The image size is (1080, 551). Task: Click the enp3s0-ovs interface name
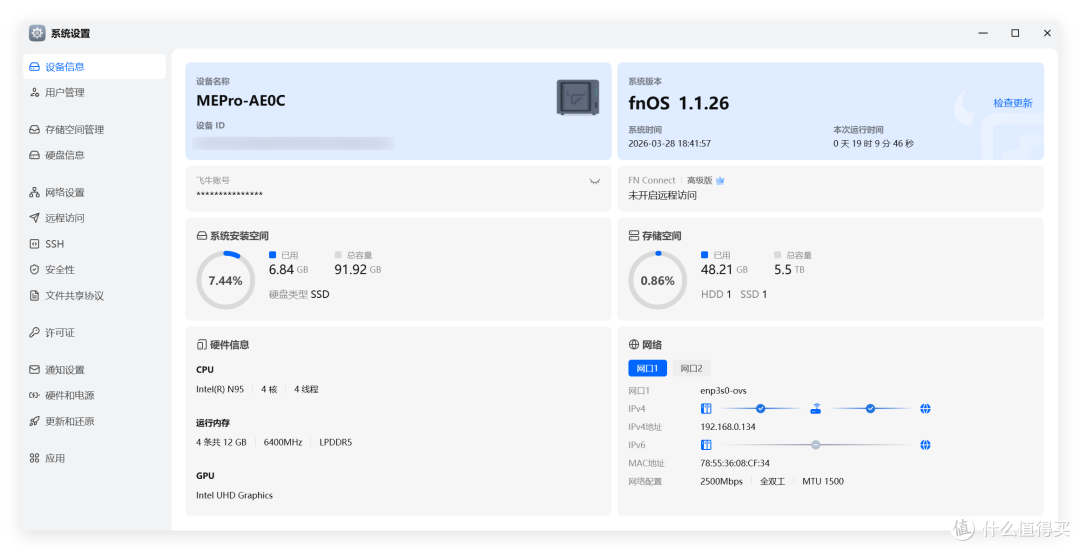tap(723, 391)
